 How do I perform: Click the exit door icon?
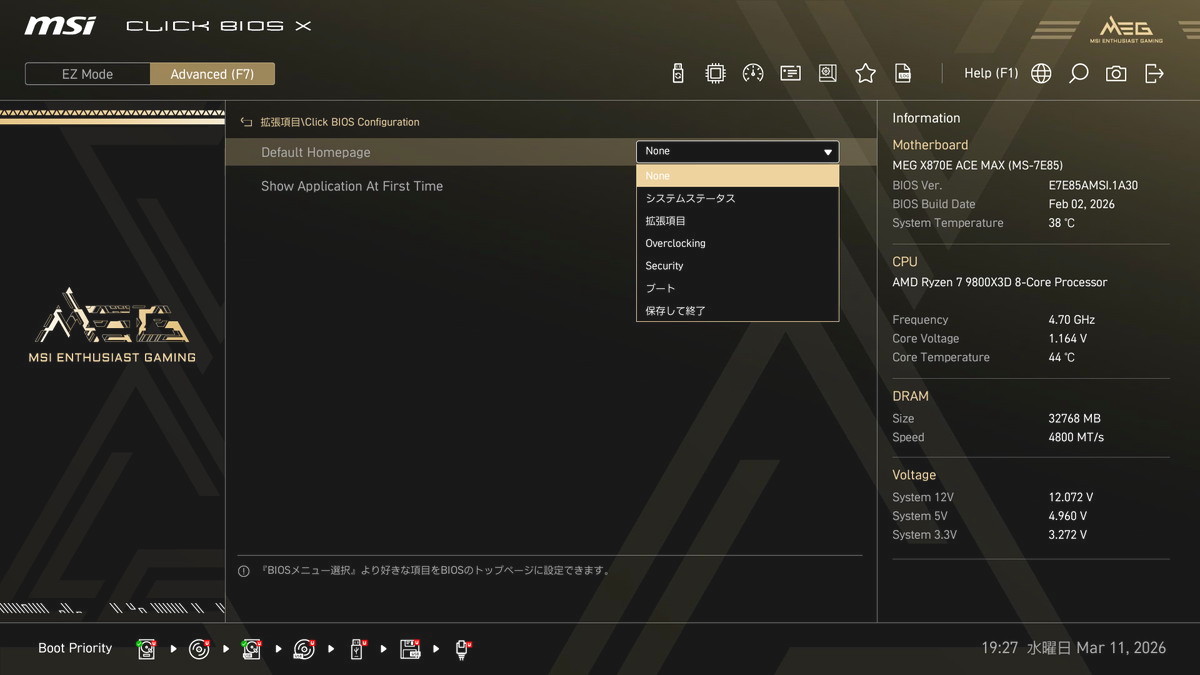coord(1154,73)
